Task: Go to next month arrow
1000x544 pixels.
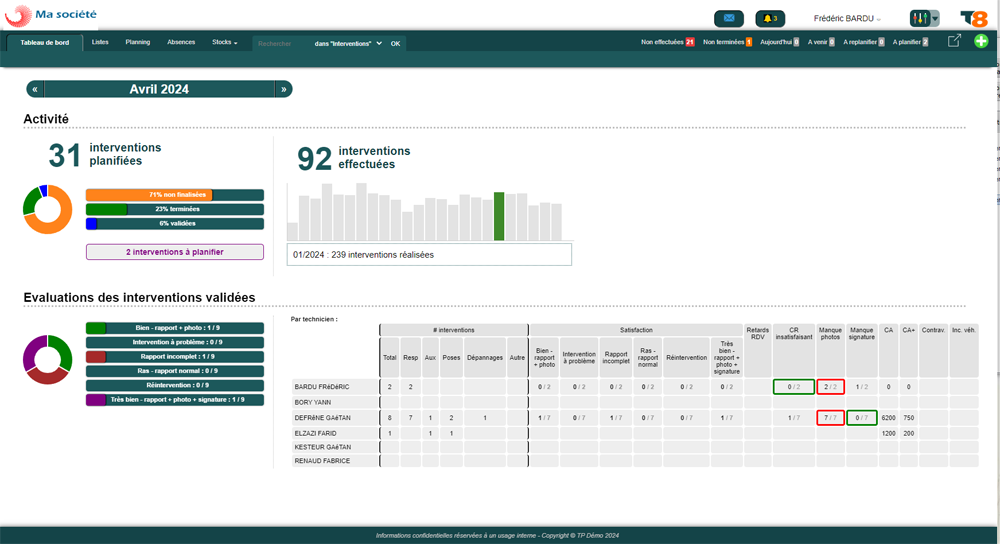Action: click(284, 89)
